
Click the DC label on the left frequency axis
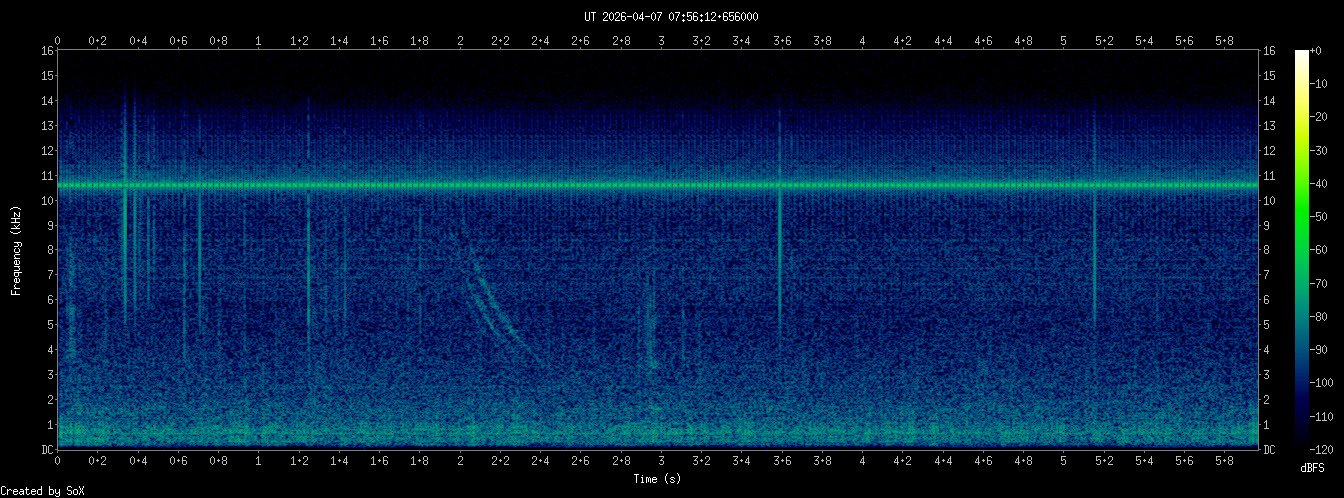pos(47,450)
